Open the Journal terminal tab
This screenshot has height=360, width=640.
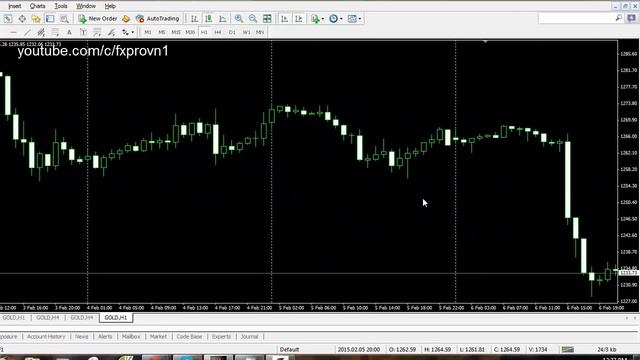pyautogui.click(x=249, y=337)
